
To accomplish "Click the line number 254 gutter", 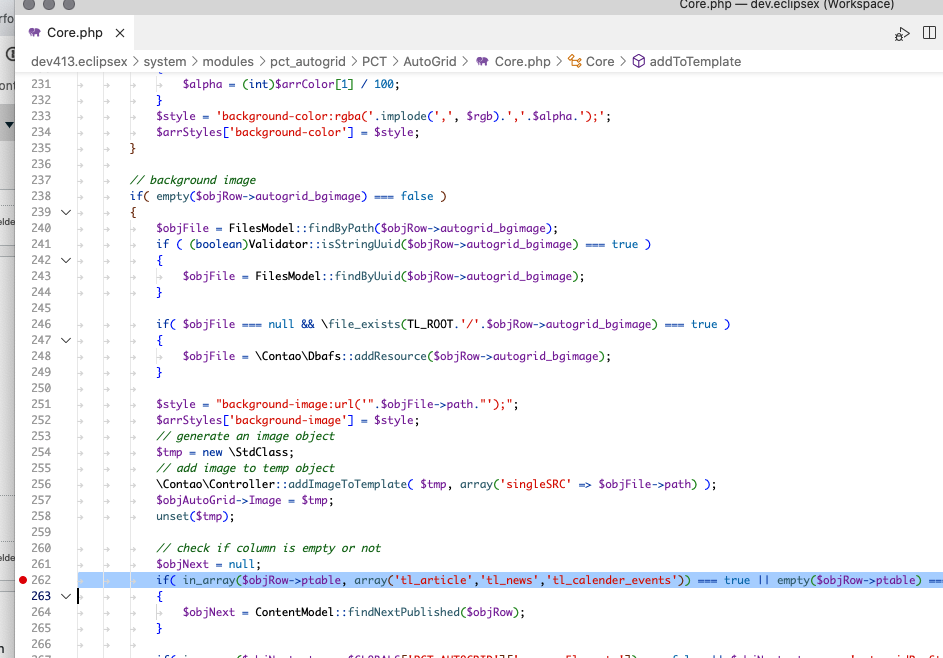I will [41, 452].
